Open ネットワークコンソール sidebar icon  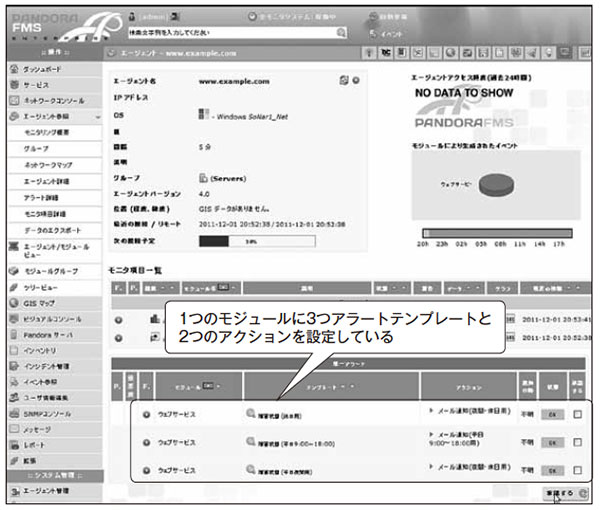[x=14, y=101]
